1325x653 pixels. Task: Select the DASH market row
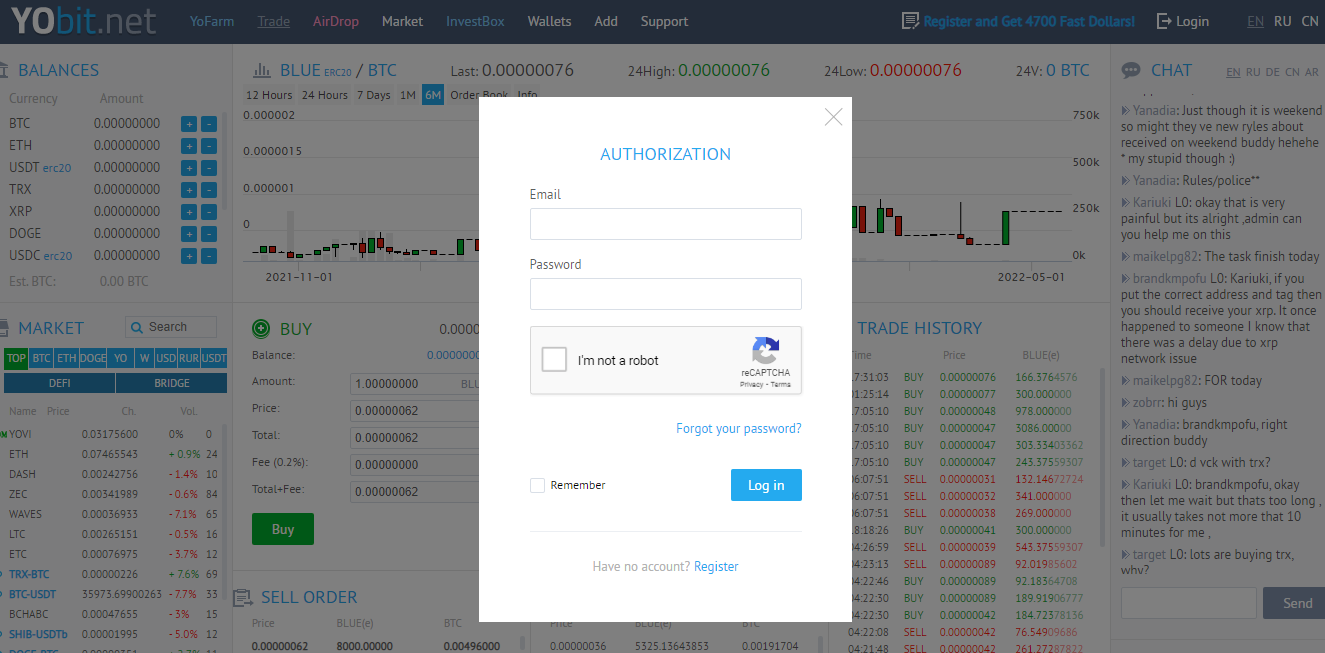[x=115, y=474]
